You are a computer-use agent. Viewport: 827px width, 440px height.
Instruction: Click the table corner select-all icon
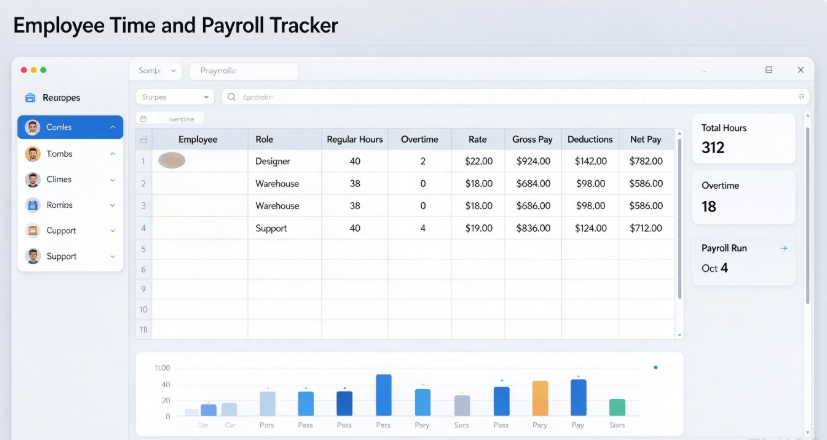[x=143, y=140]
